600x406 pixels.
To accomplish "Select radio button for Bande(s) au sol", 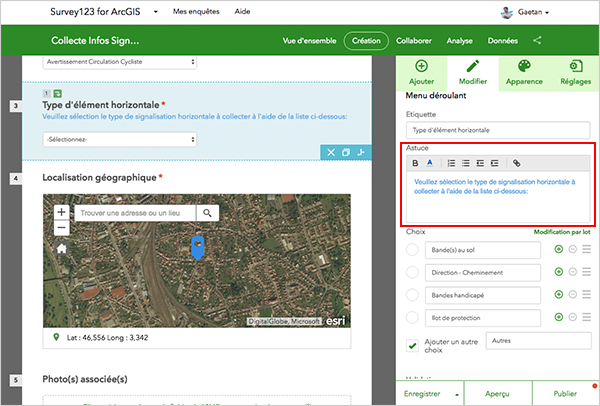I will coord(412,249).
